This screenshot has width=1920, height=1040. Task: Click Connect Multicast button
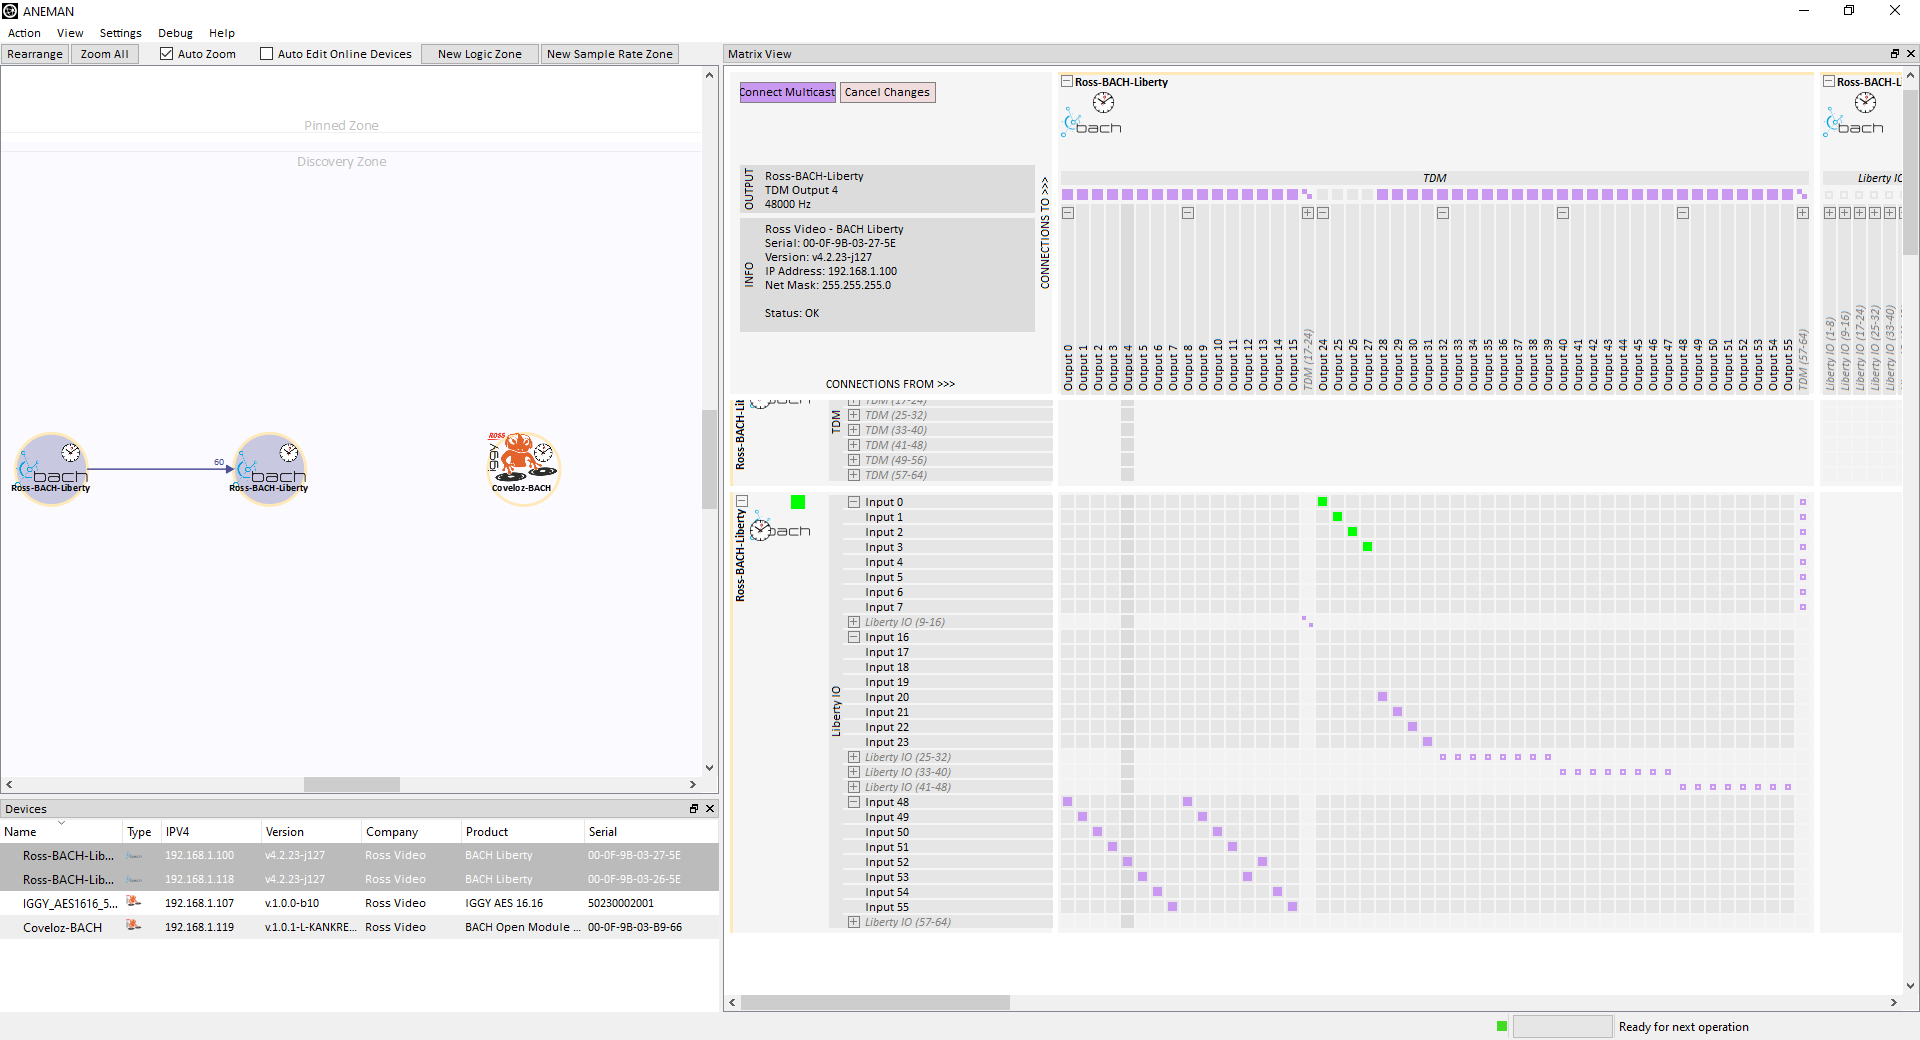pyautogui.click(x=787, y=92)
